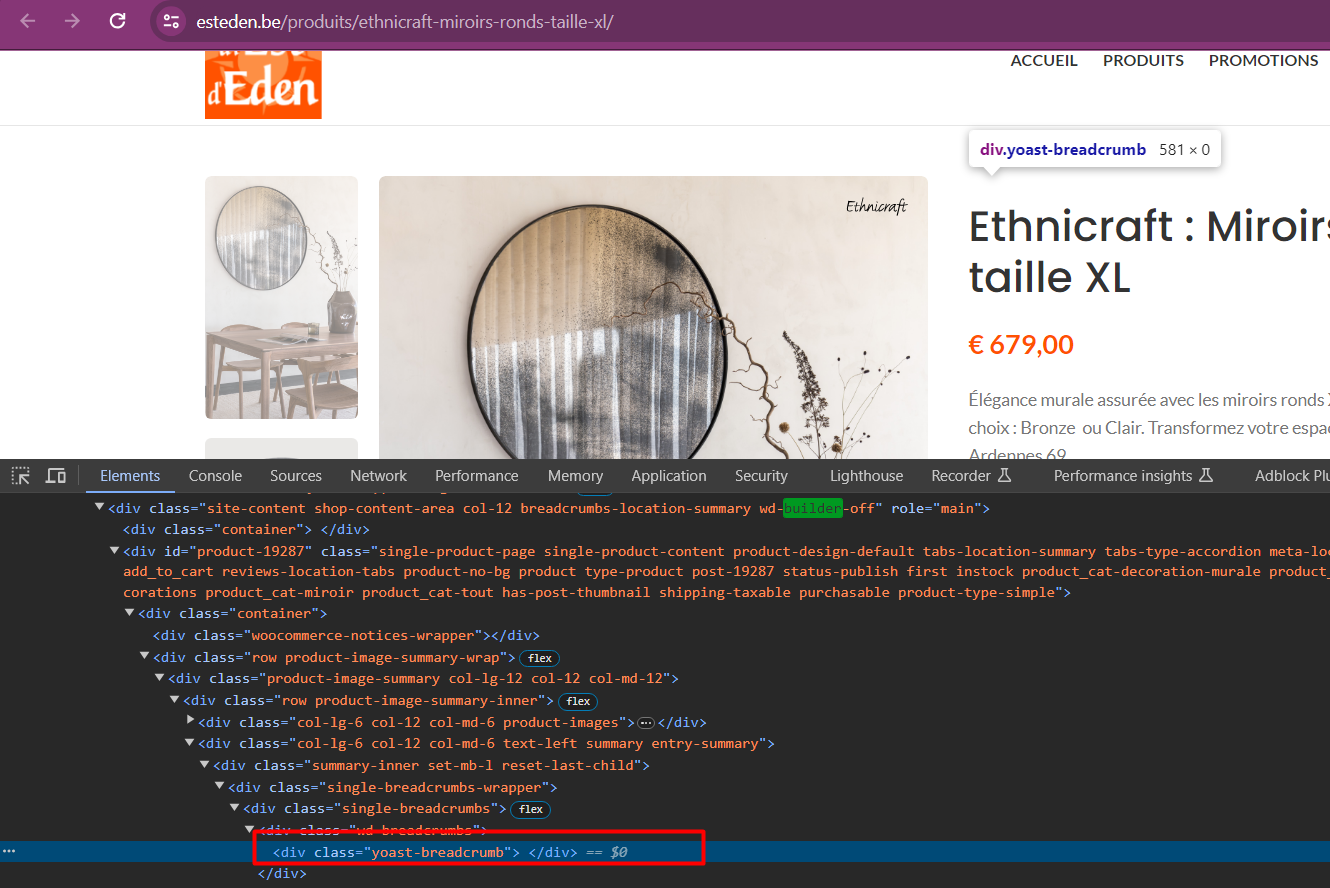Toggle flex badge on product-image-summary-inner row
Viewport: 1330px width, 888px height.
pyautogui.click(x=578, y=701)
